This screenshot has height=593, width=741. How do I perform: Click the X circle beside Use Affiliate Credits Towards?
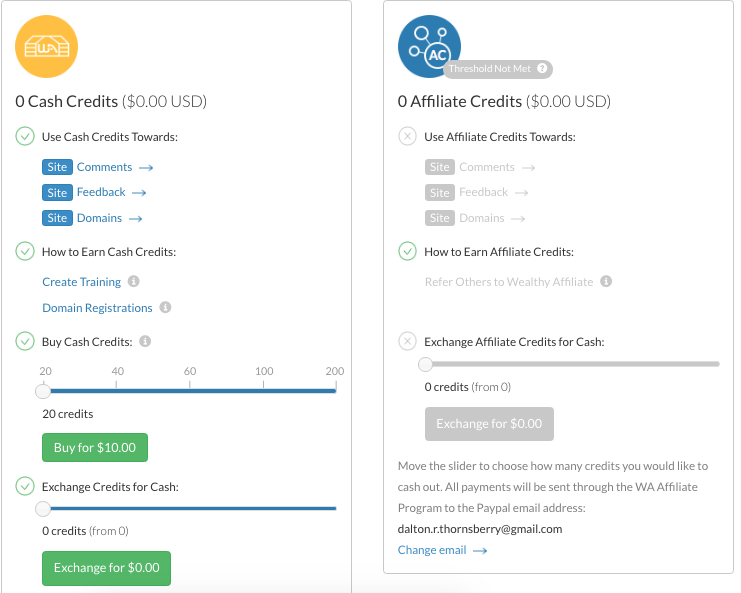pos(407,137)
